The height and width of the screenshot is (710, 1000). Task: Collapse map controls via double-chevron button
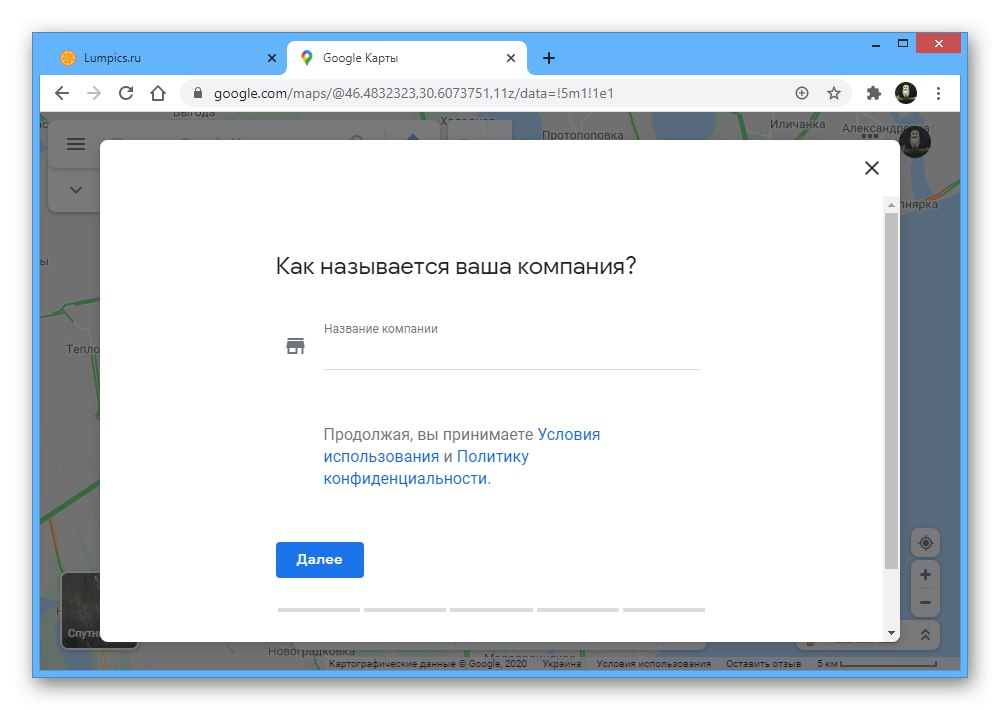926,634
